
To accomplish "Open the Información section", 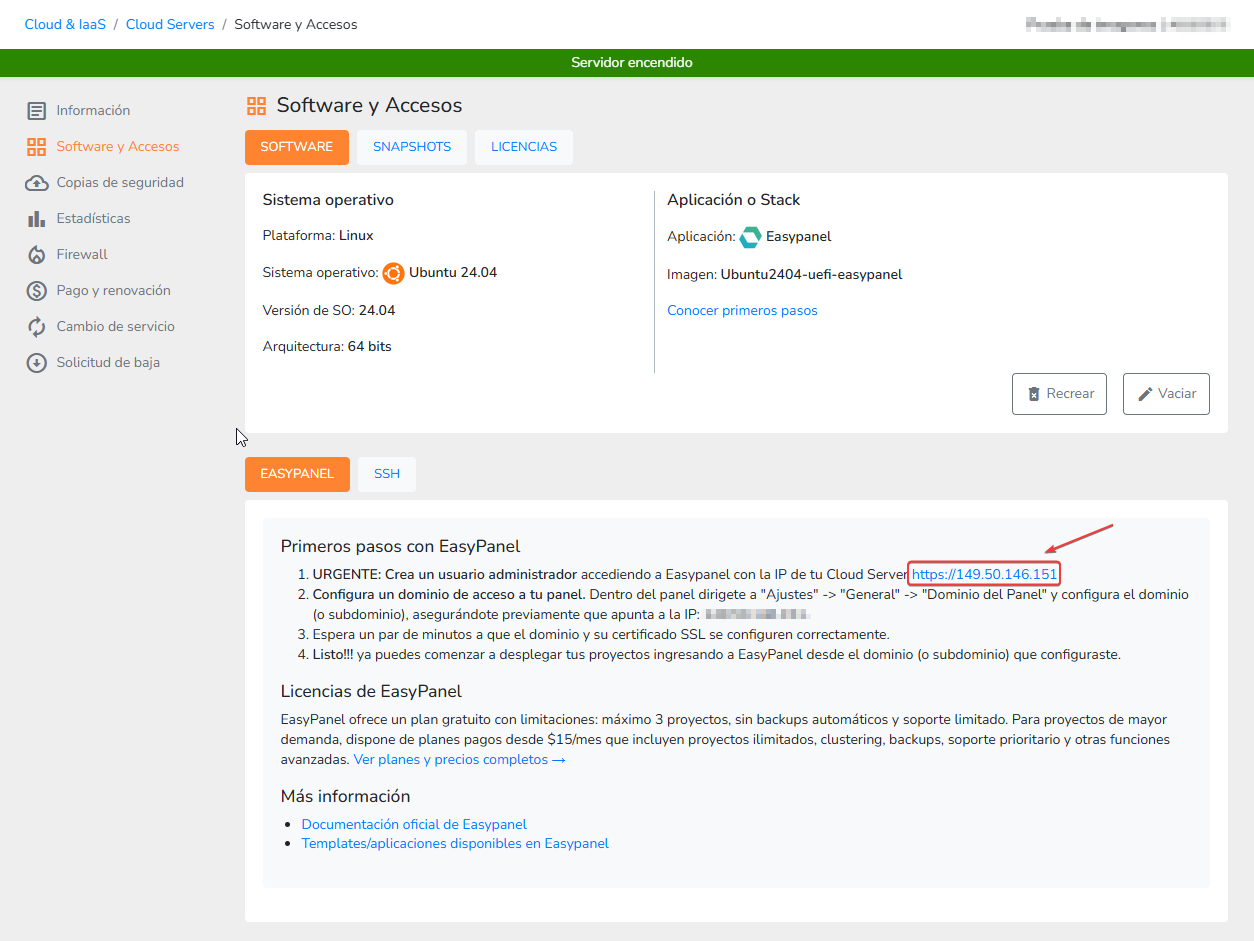I will [x=93, y=111].
